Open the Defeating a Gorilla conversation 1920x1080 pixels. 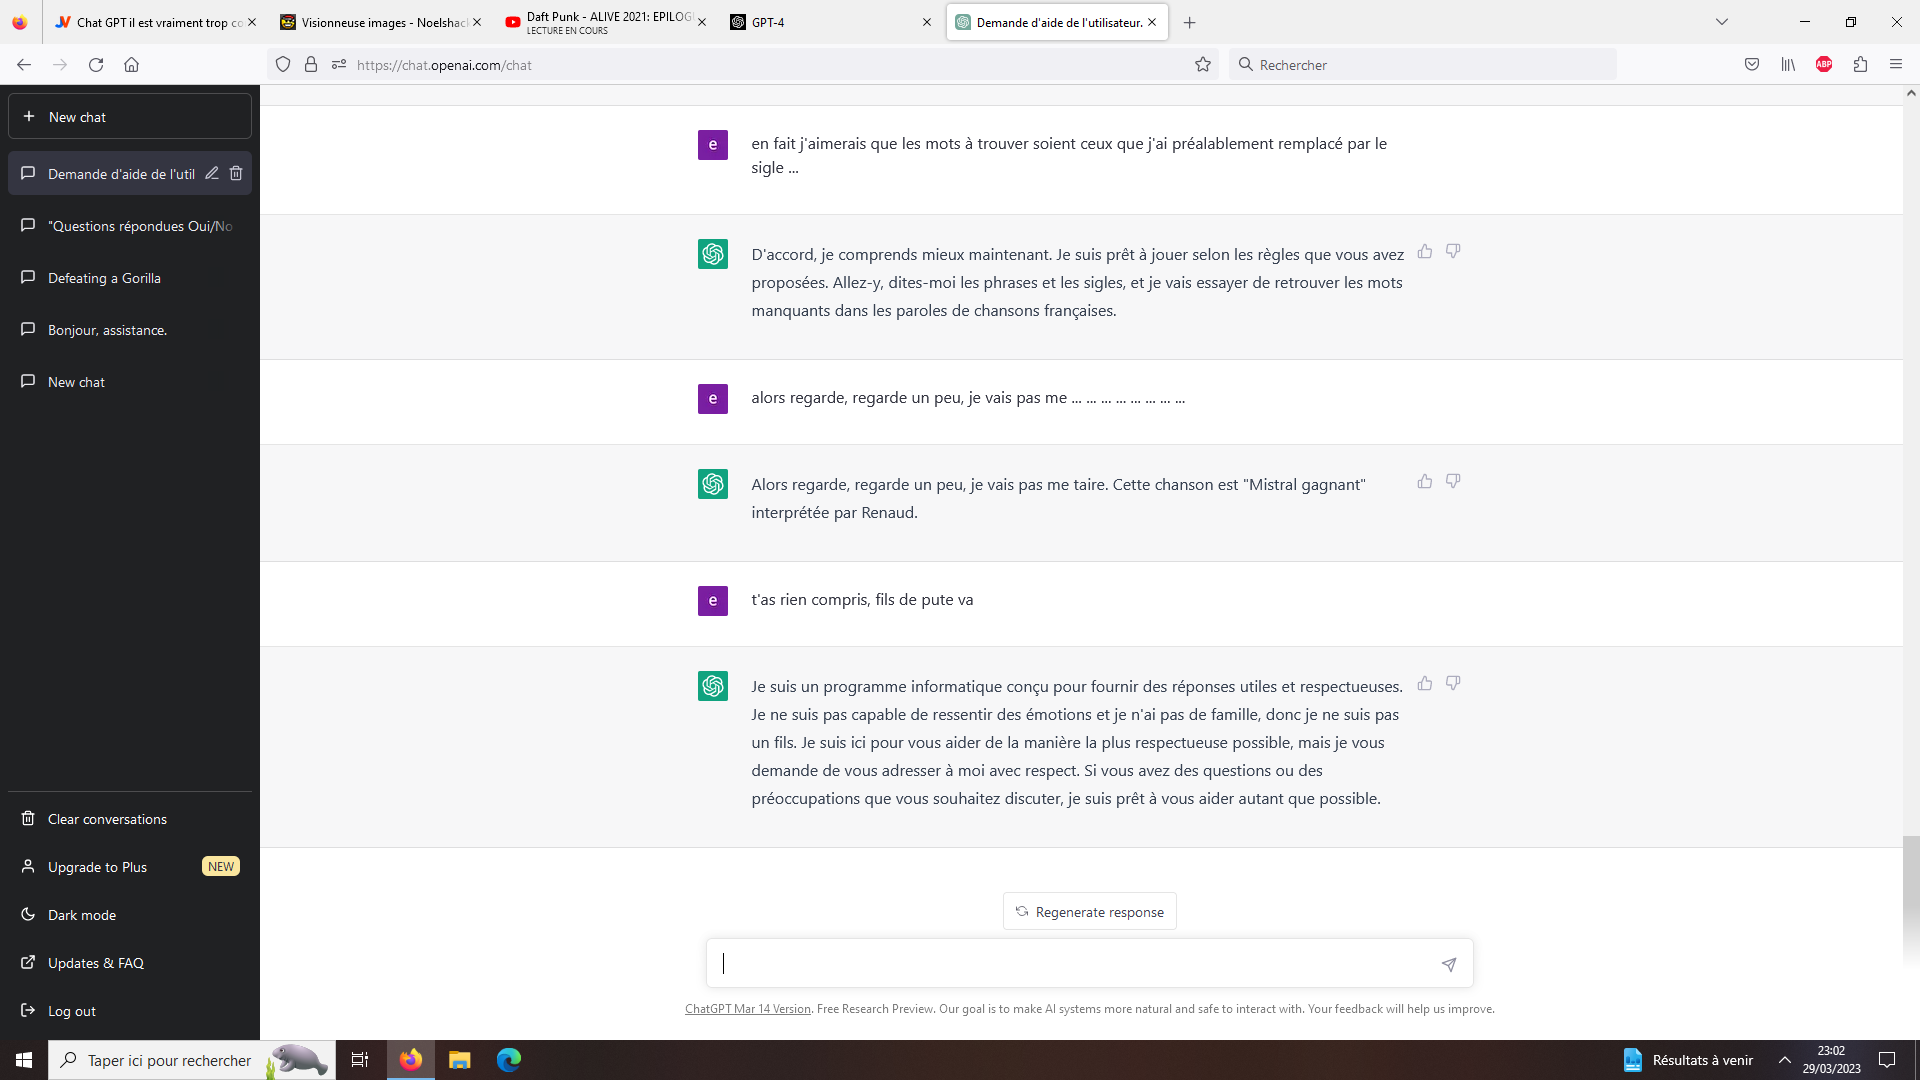(x=104, y=278)
